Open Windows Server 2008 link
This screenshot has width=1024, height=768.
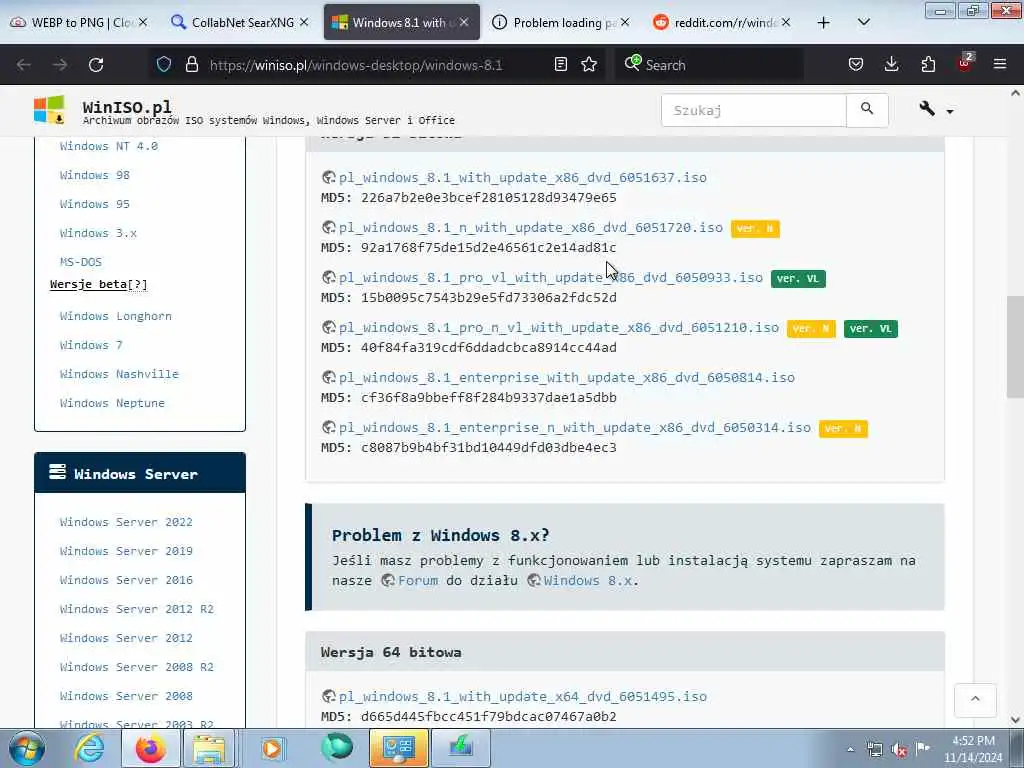(126, 696)
